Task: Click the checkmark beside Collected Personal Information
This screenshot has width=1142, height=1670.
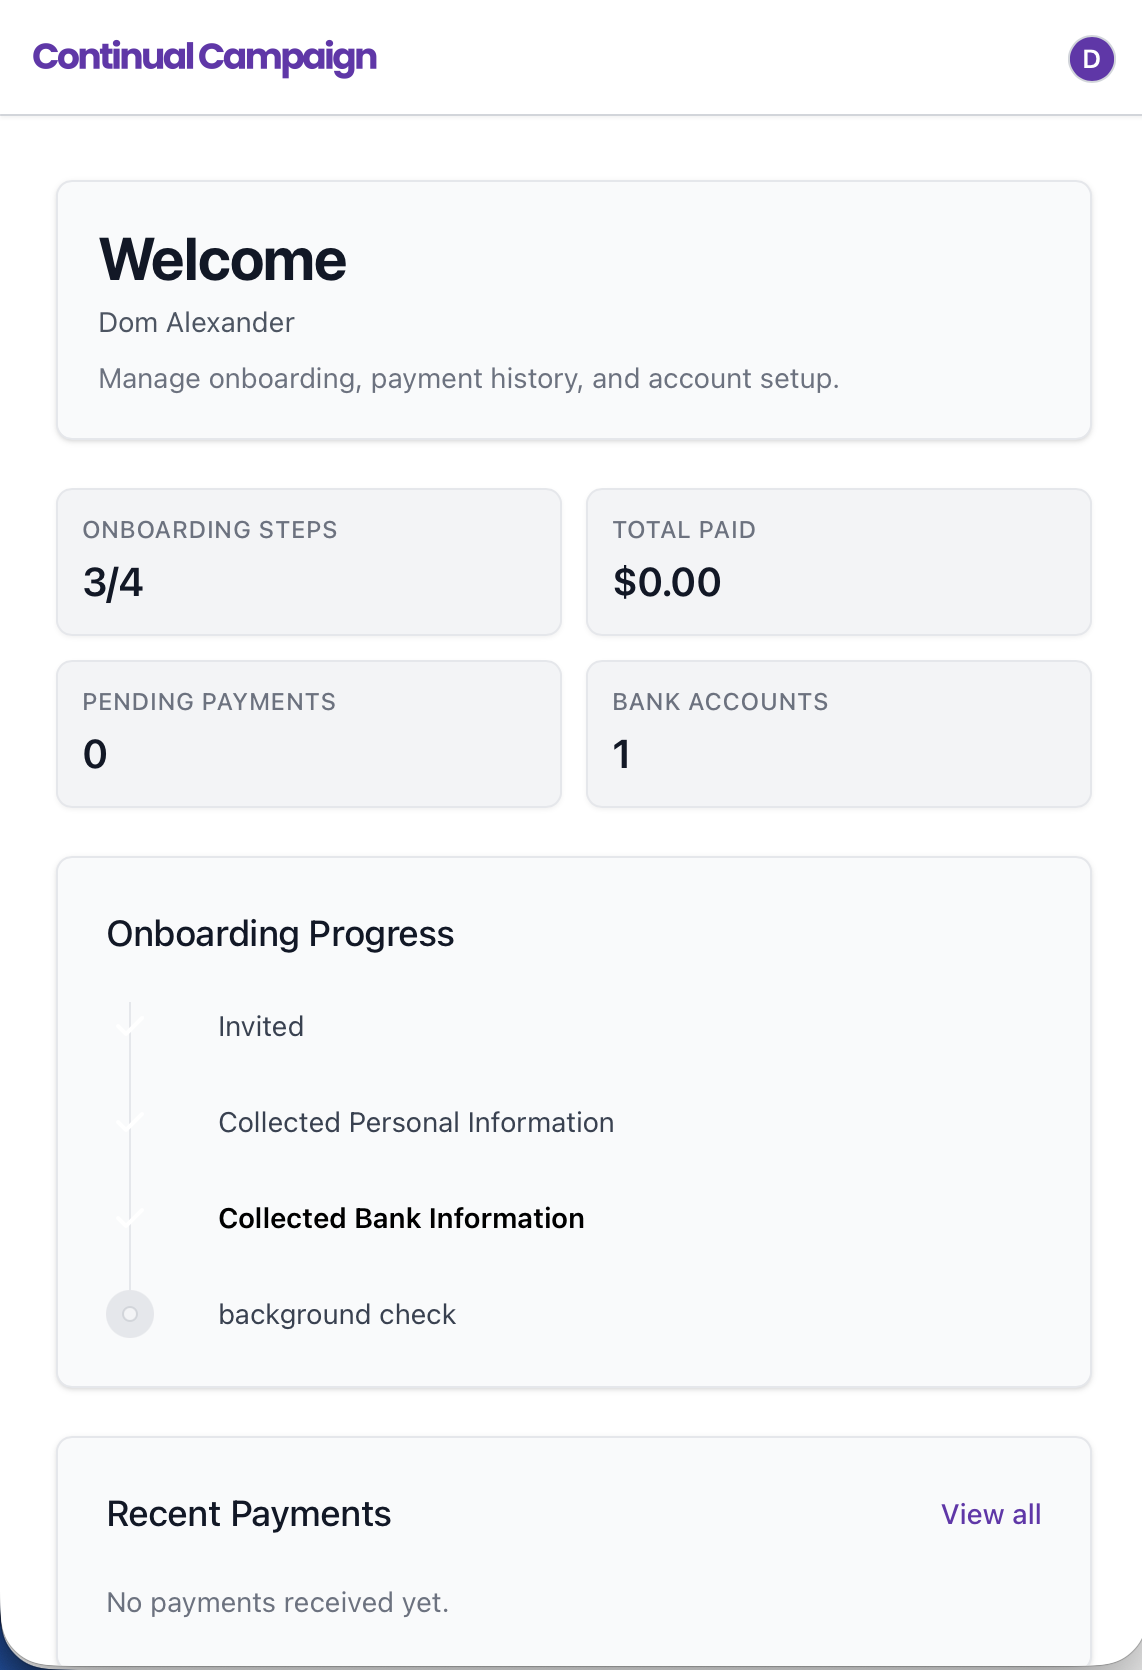Action: [x=129, y=1122]
